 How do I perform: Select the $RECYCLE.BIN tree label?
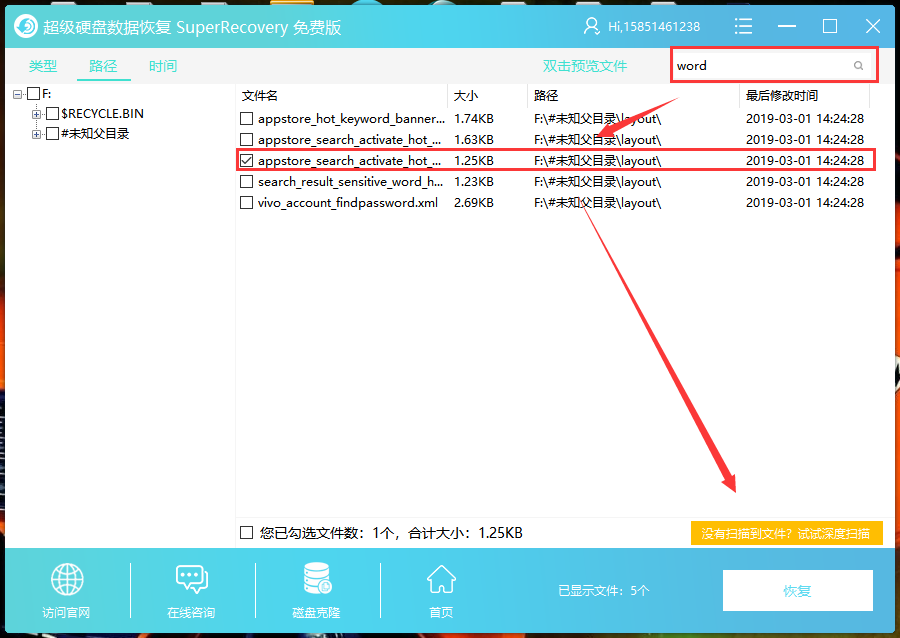pyautogui.click(x=102, y=114)
